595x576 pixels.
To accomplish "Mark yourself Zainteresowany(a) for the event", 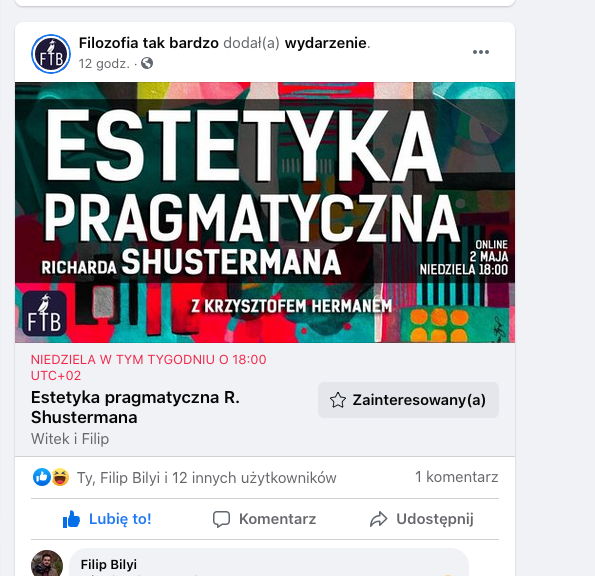I will [408, 400].
